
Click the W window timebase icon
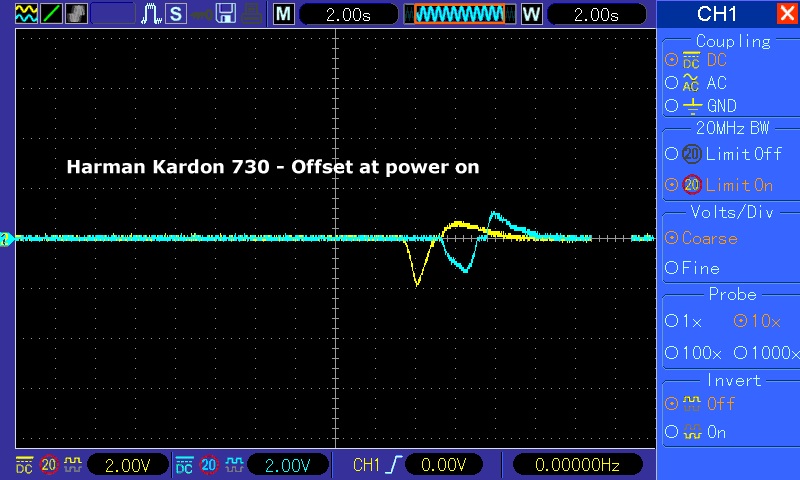click(532, 14)
